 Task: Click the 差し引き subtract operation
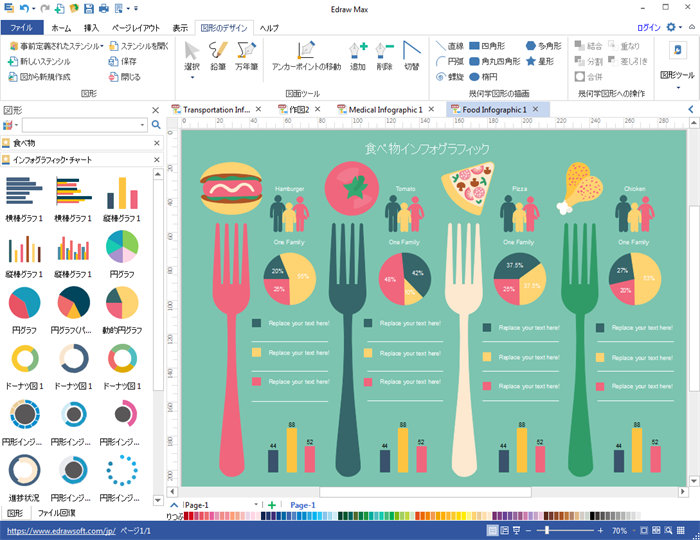click(628, 61)
